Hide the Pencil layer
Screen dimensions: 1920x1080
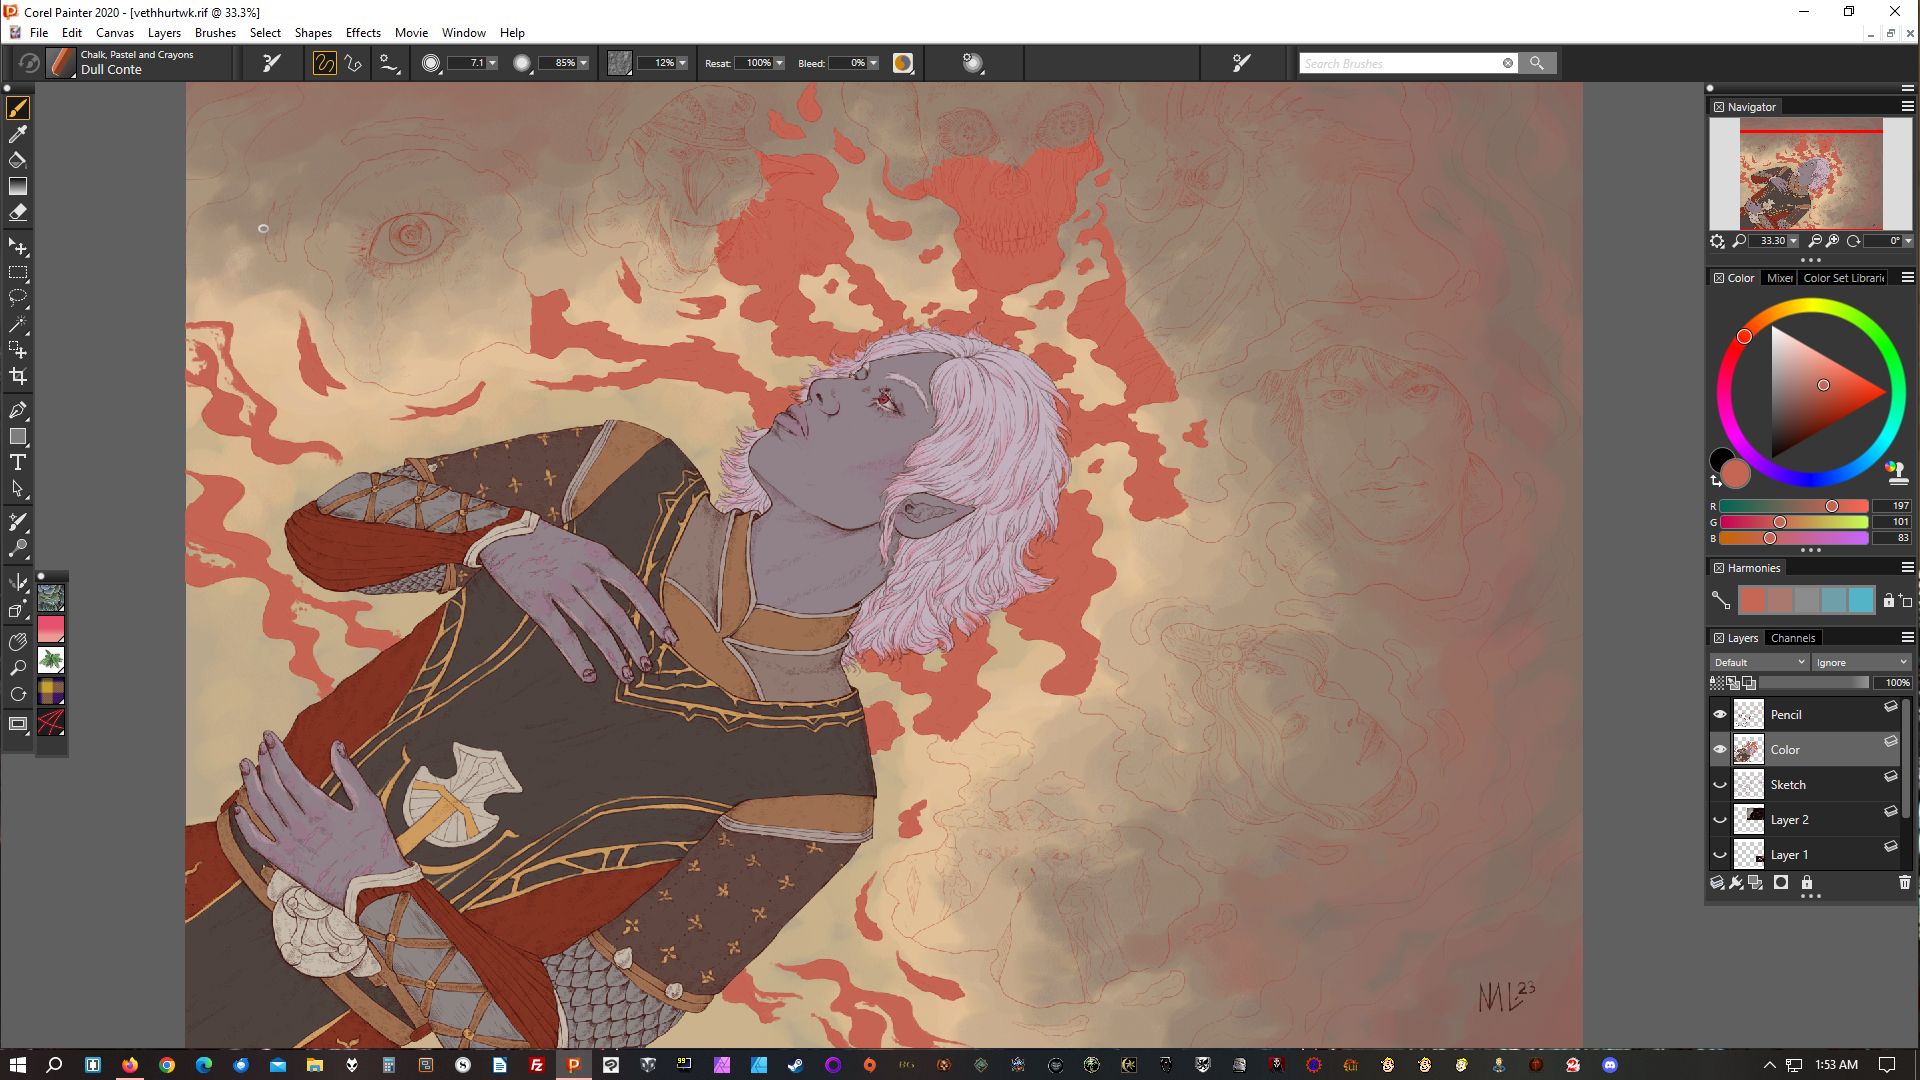pyautogui.click(x=1720, y=715)
